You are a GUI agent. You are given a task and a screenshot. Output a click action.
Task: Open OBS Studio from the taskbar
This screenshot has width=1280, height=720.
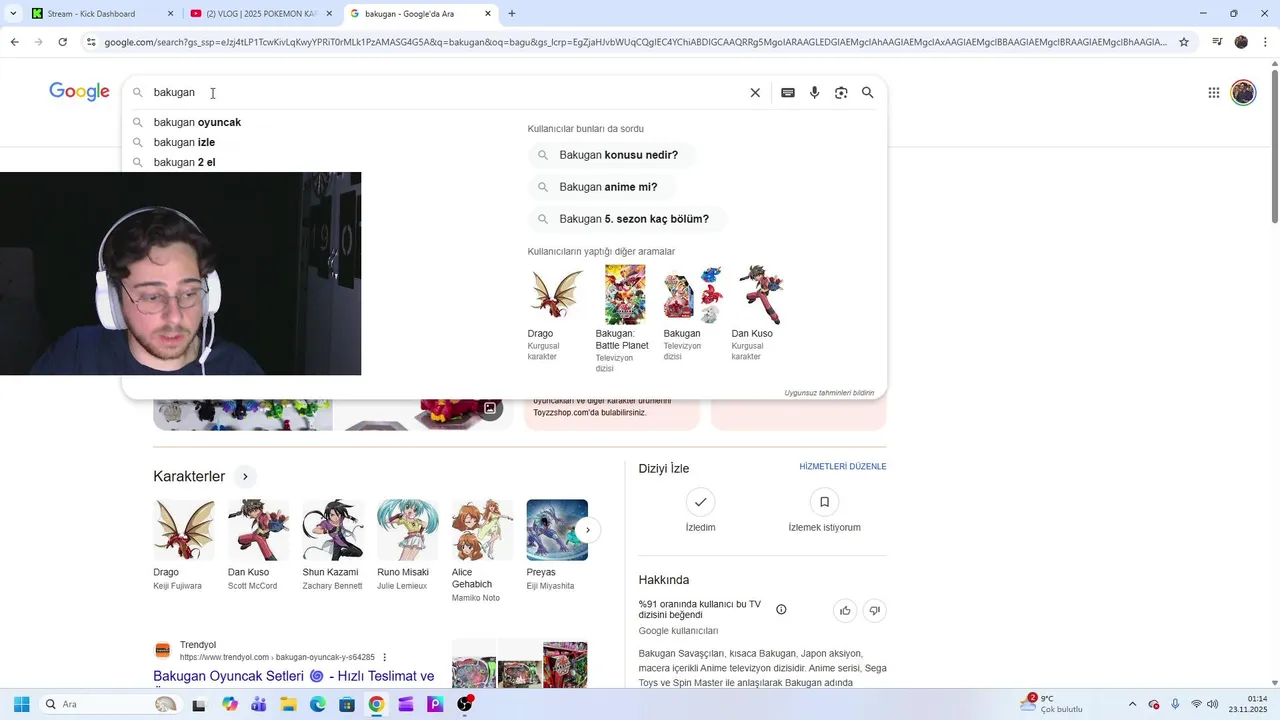465,704
